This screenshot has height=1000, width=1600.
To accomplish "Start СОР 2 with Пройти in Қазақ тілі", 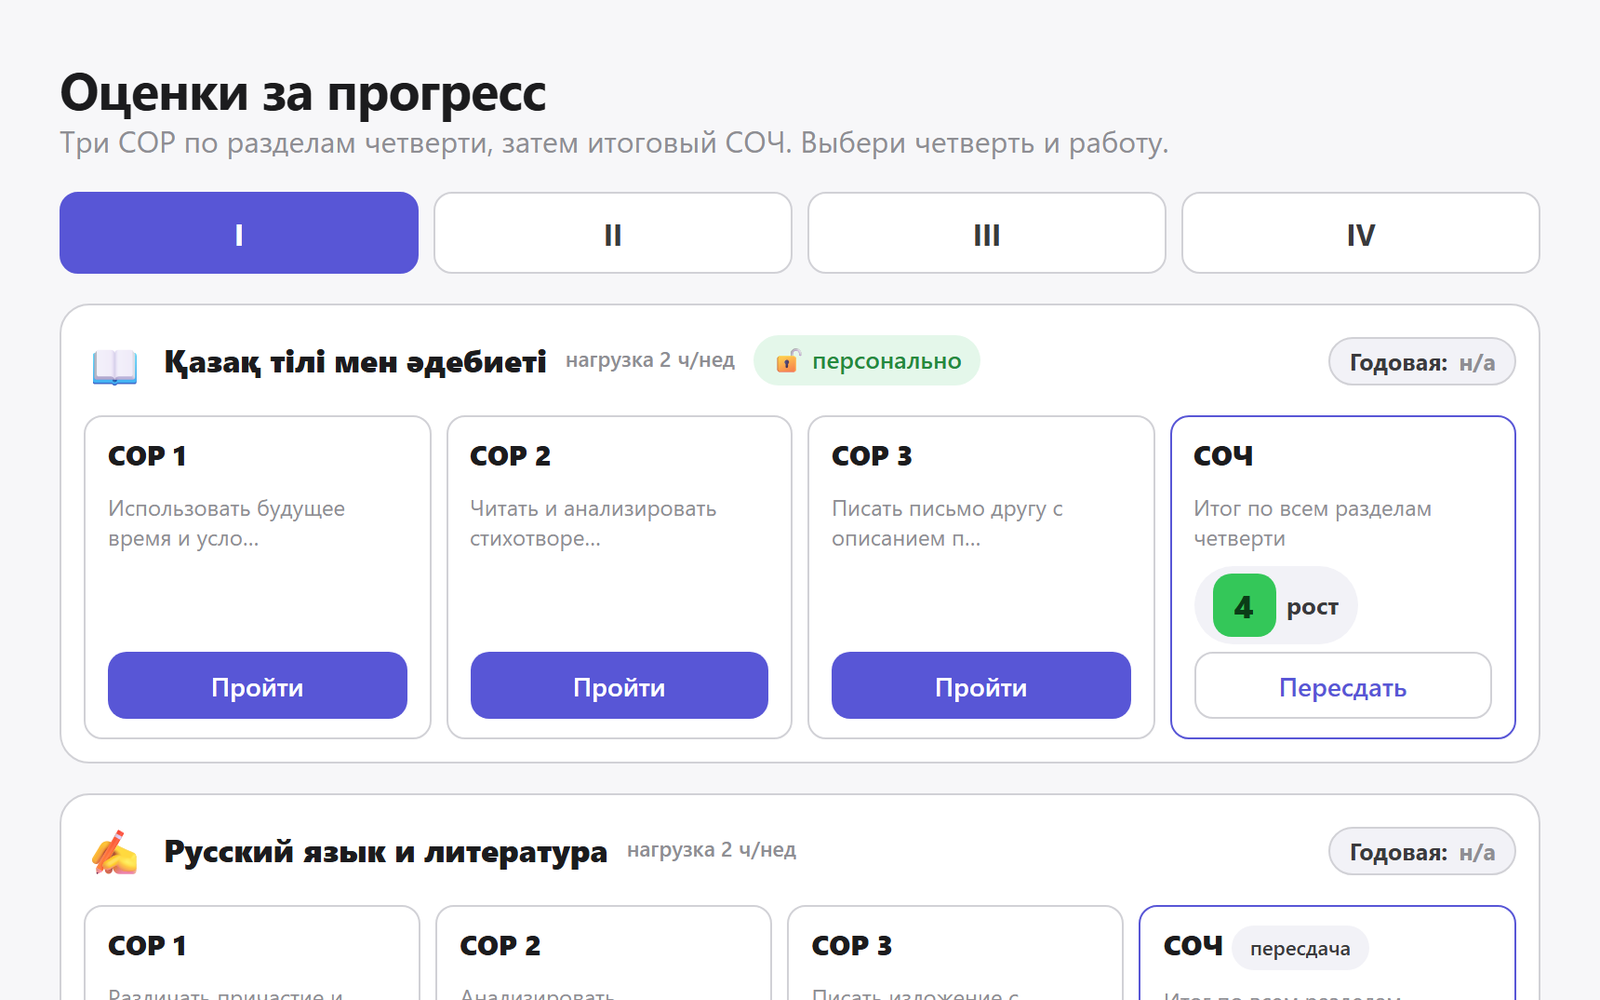I will tap(619, 685).
